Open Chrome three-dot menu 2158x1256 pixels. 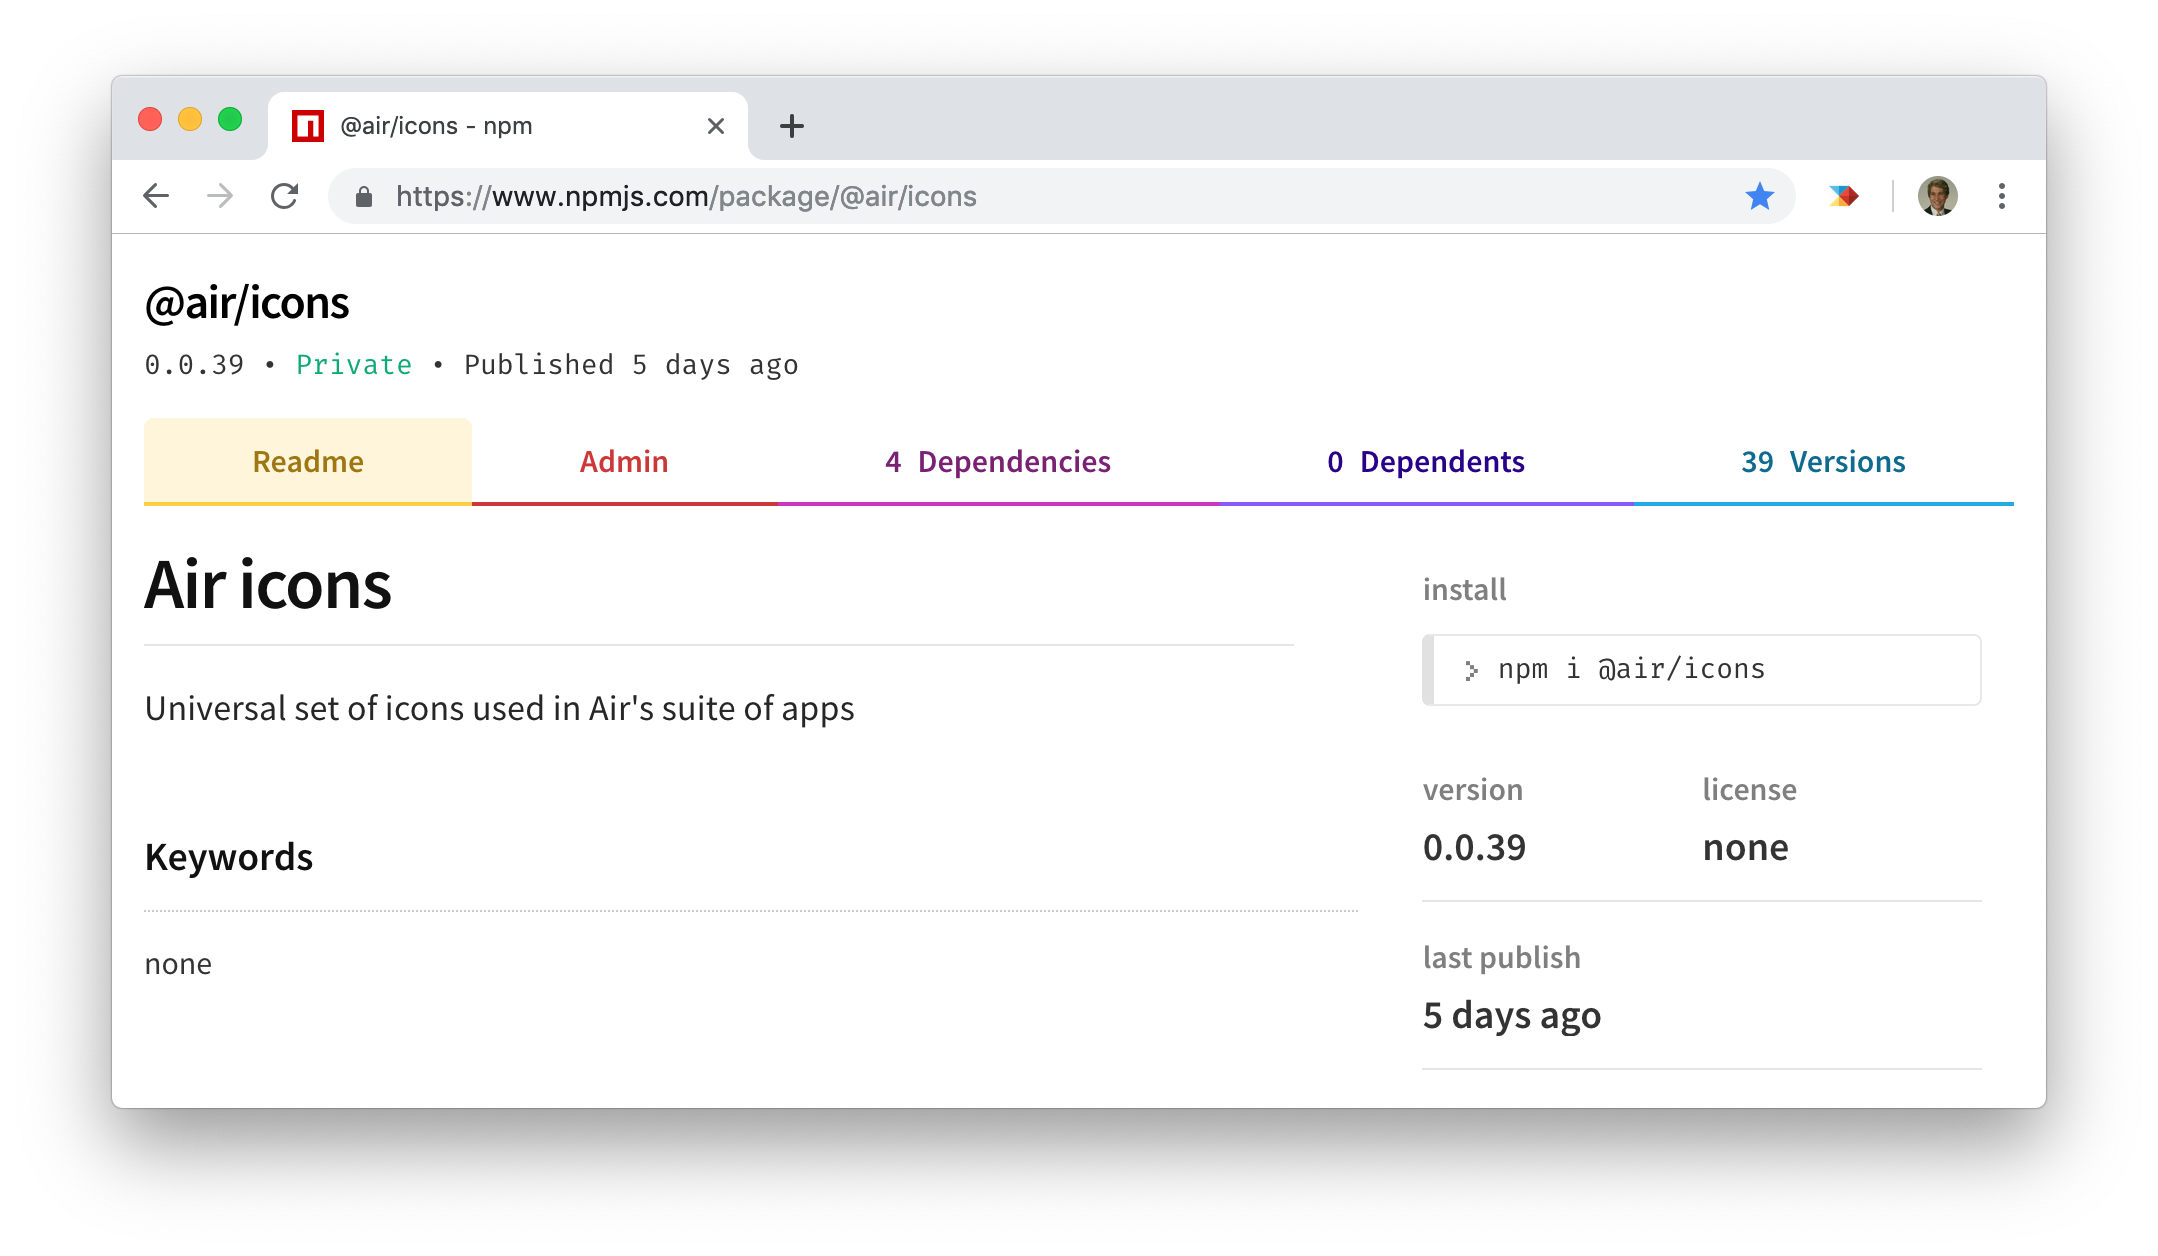[x=2001, y=196]
